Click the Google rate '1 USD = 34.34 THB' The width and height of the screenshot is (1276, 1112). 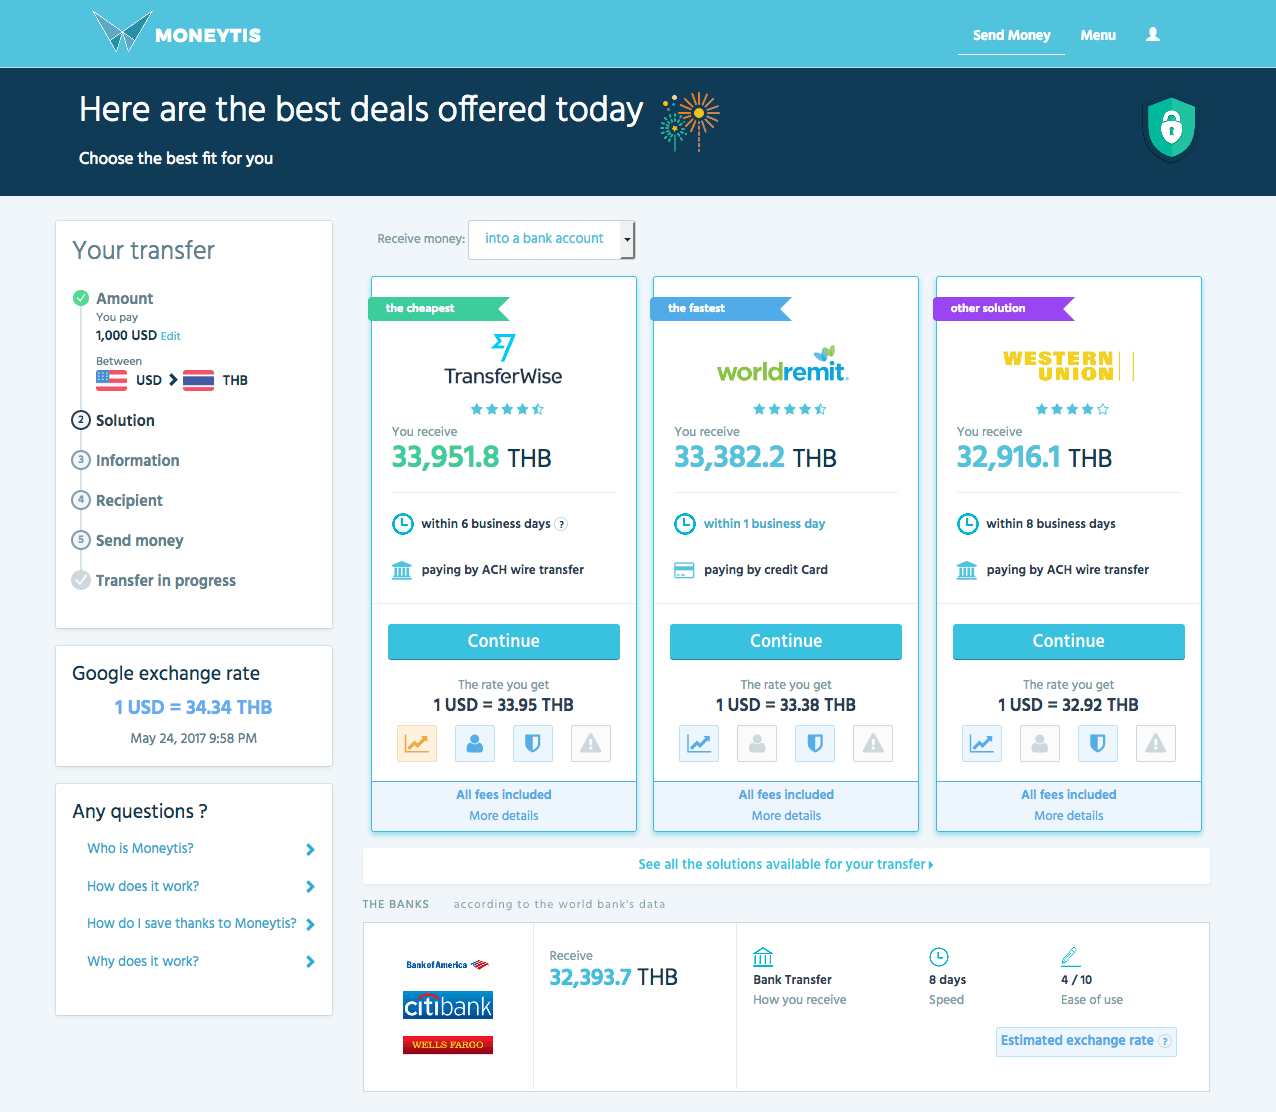(x=193, y=707)
